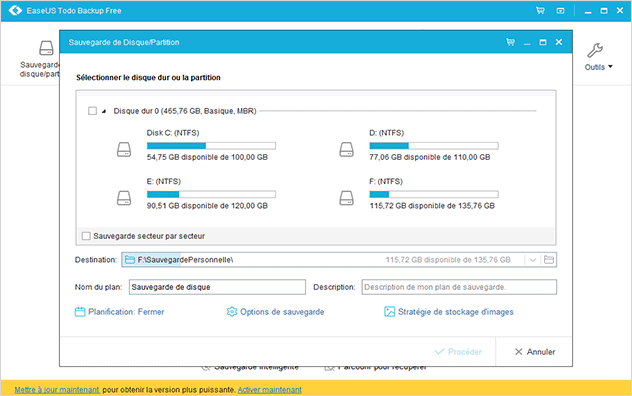Close the Sauvegarde de Disque/Partition dialog

559,42
